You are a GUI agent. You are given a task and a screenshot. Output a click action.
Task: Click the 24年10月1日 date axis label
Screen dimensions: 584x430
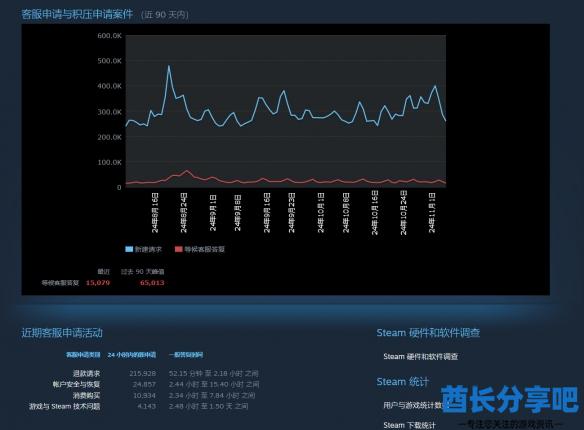(x=321, y=213)
